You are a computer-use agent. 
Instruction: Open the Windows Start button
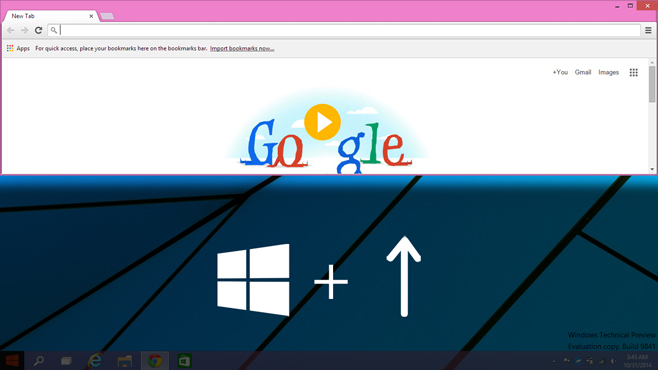tap(12, 360)
